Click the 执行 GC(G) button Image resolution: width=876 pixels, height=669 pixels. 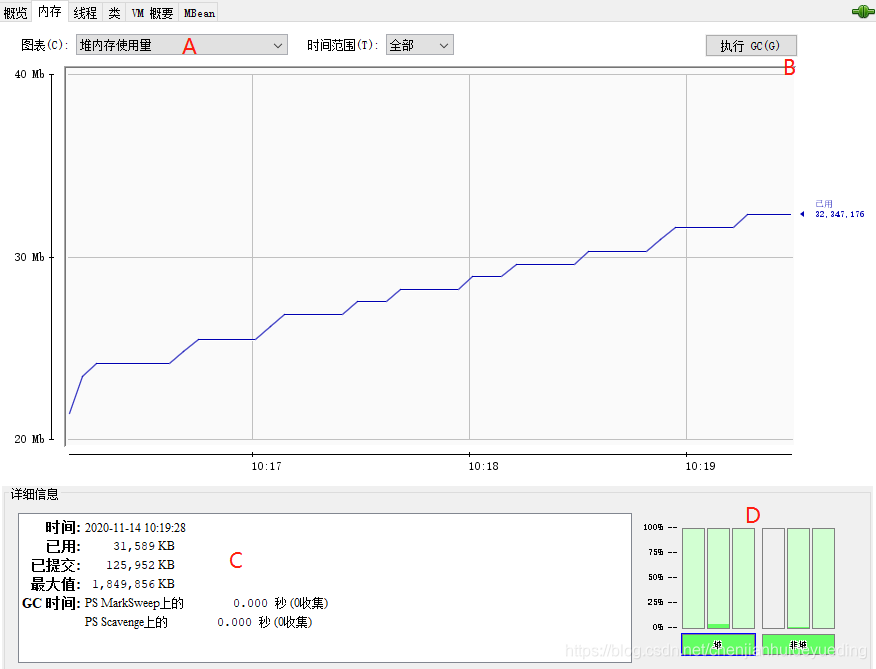click(x=751, y=46)
